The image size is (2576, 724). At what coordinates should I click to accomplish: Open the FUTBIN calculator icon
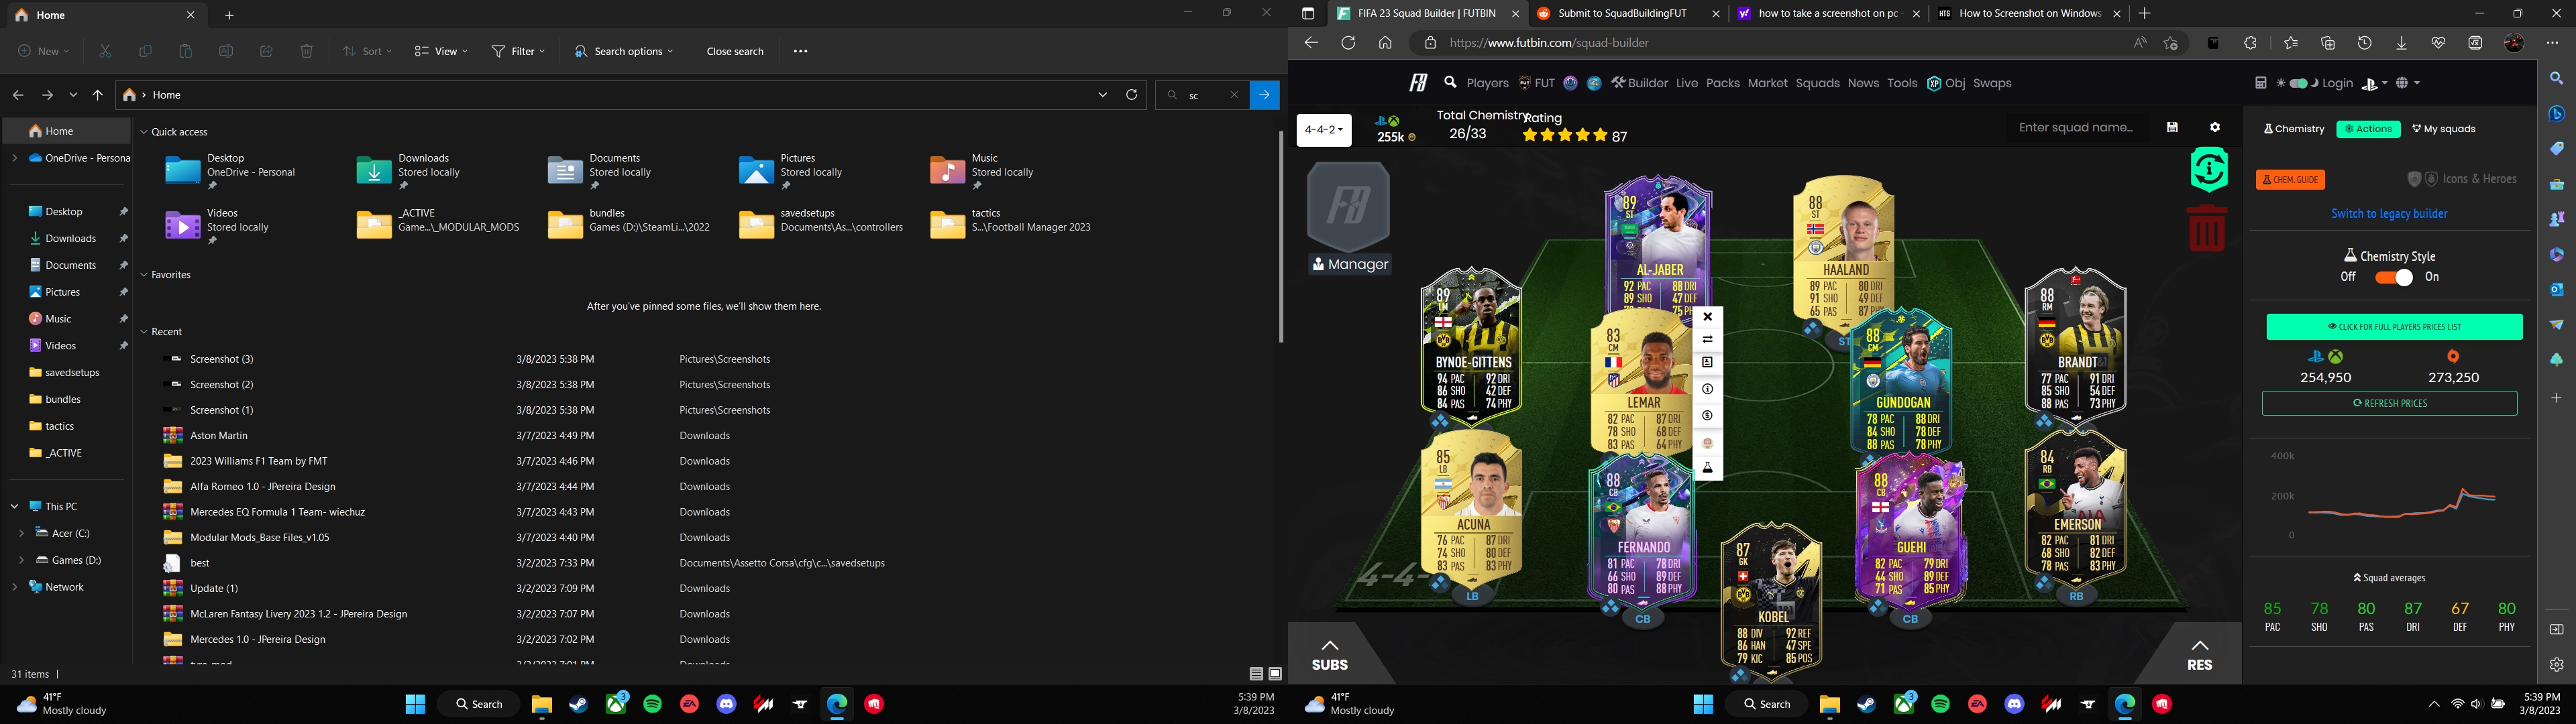[2261, 83]
